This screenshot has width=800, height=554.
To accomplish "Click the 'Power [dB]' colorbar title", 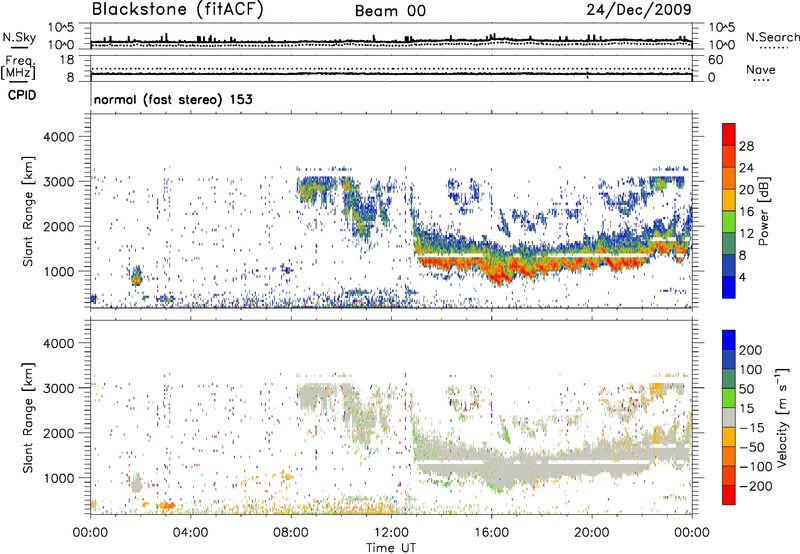I will 763,211.
